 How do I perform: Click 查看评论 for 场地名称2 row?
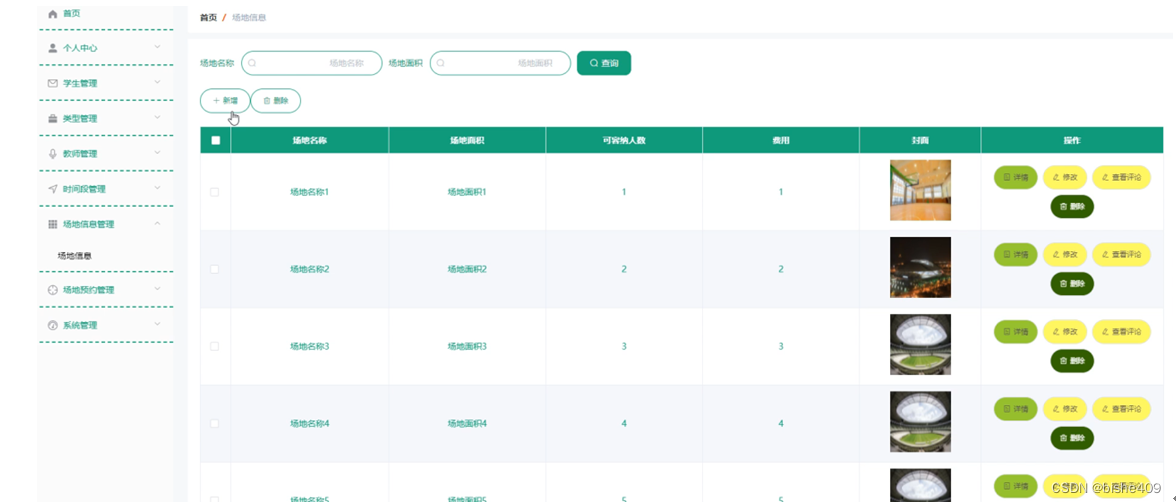1121,255
